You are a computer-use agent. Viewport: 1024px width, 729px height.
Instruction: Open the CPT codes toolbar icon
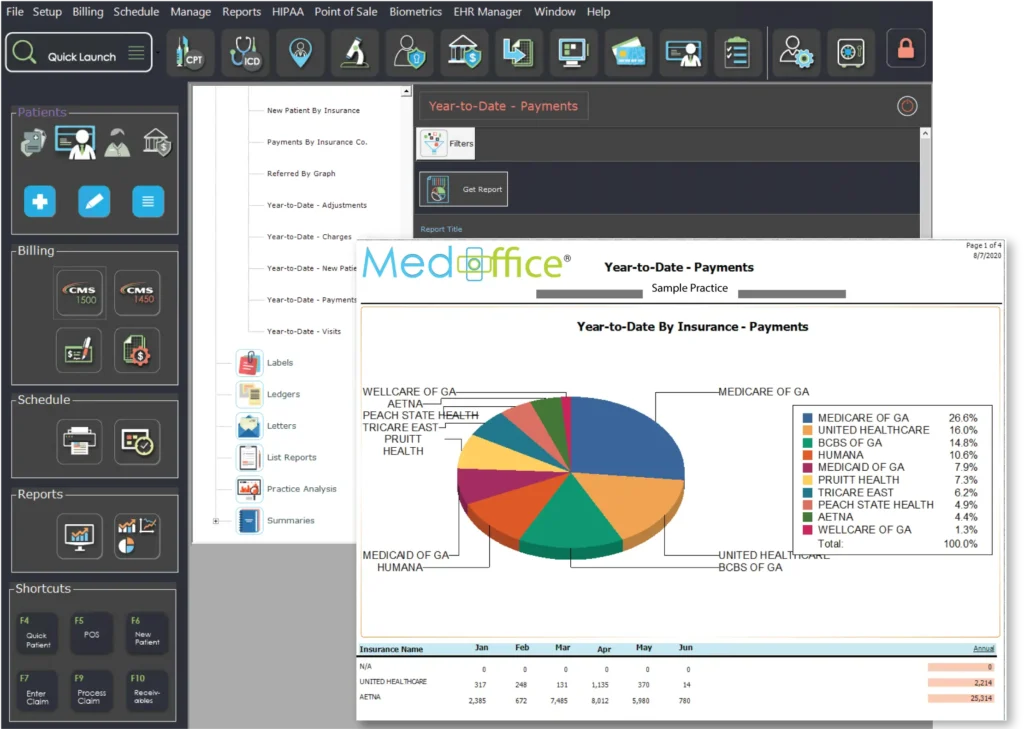[188, 52]
